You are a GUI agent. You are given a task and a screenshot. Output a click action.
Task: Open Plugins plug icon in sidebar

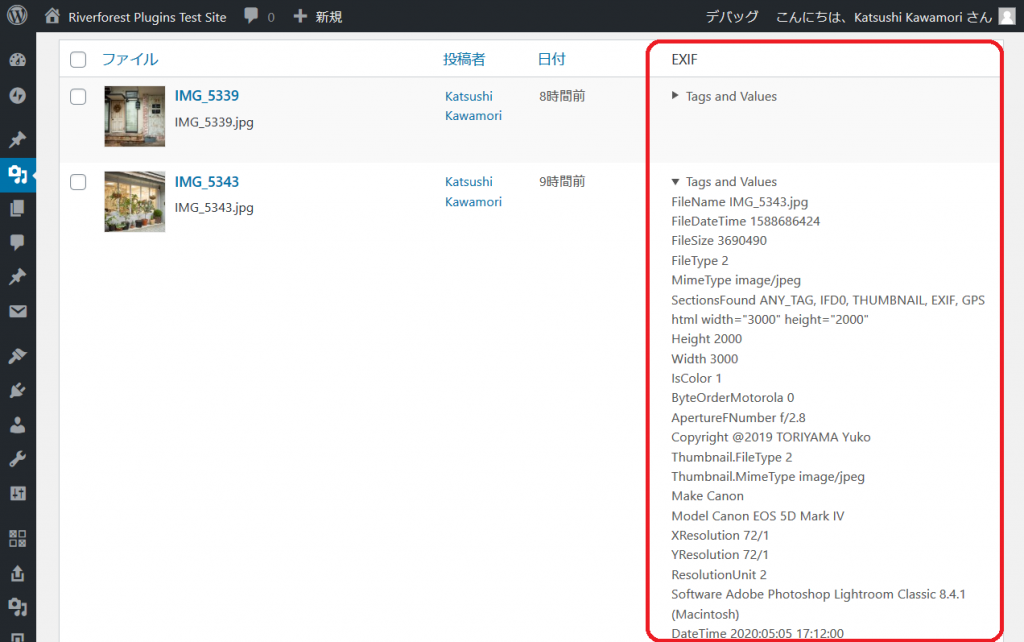click(x=17, y=391)
